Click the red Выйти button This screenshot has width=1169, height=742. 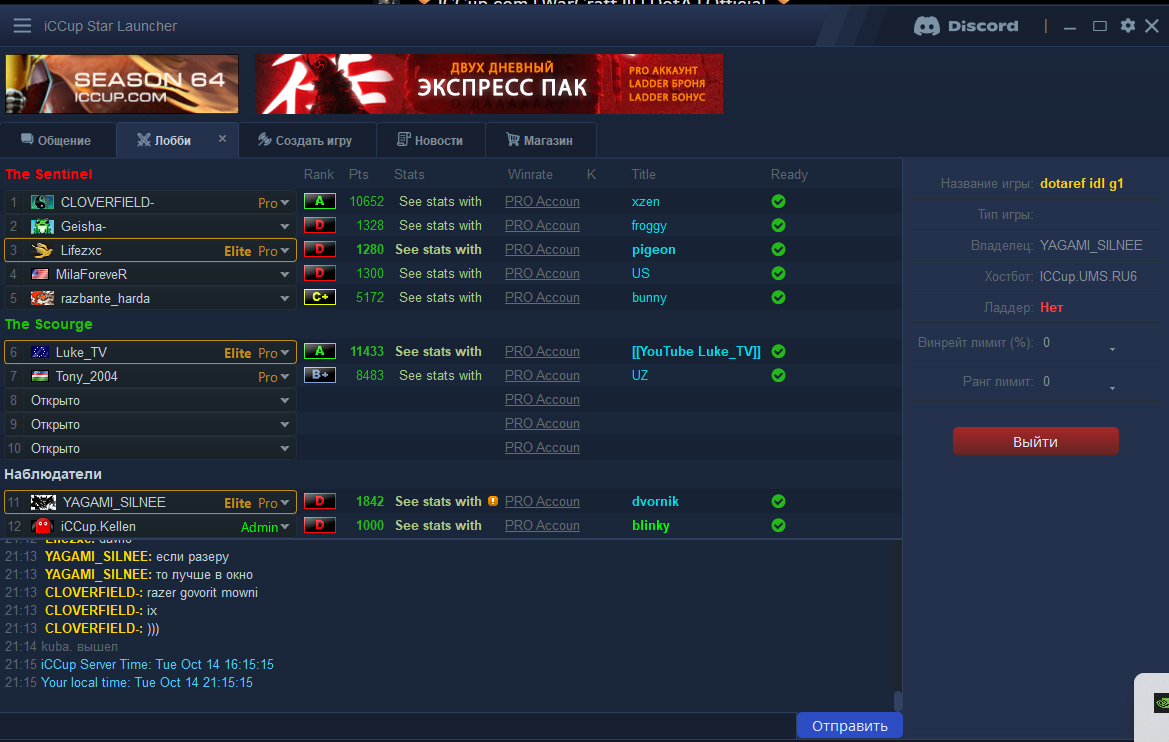[x=1036, y=441]
